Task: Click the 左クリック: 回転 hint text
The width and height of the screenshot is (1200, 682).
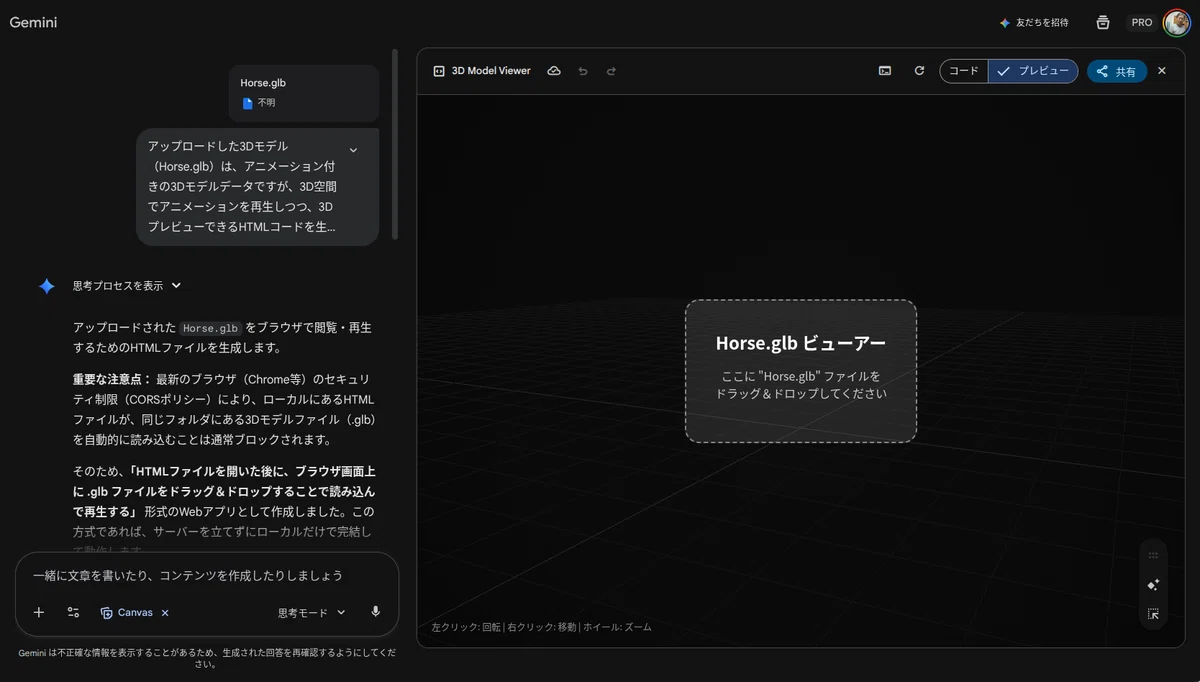Action: tap(466, 627)
